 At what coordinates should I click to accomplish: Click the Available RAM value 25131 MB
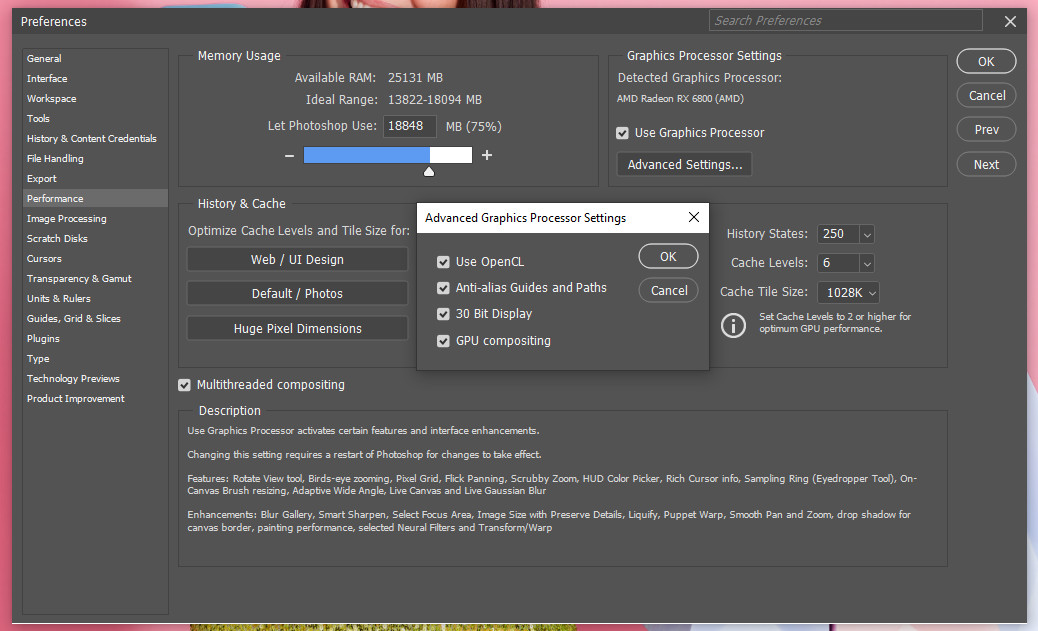click(x=415, y=77)
